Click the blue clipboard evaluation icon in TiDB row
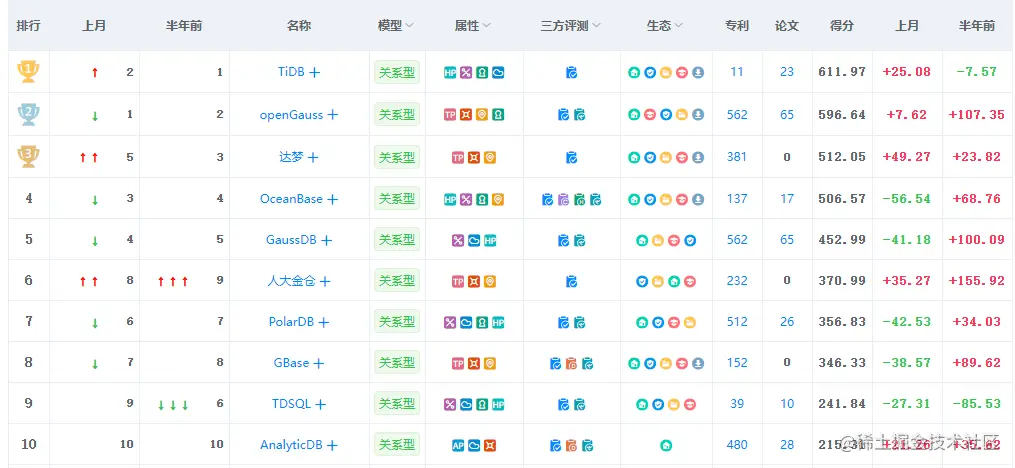 click(x=571, y=72)
